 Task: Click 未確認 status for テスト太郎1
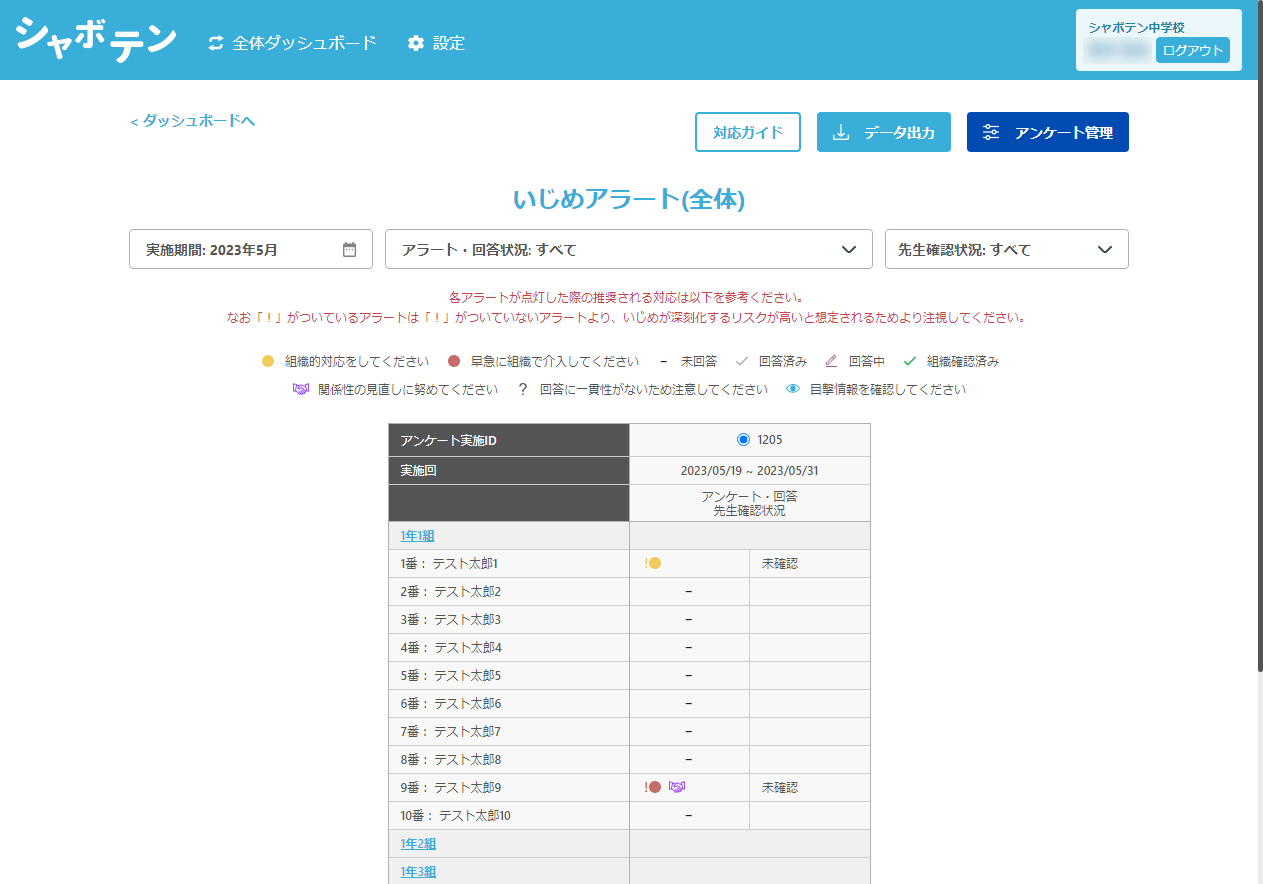tap(780, 564)
